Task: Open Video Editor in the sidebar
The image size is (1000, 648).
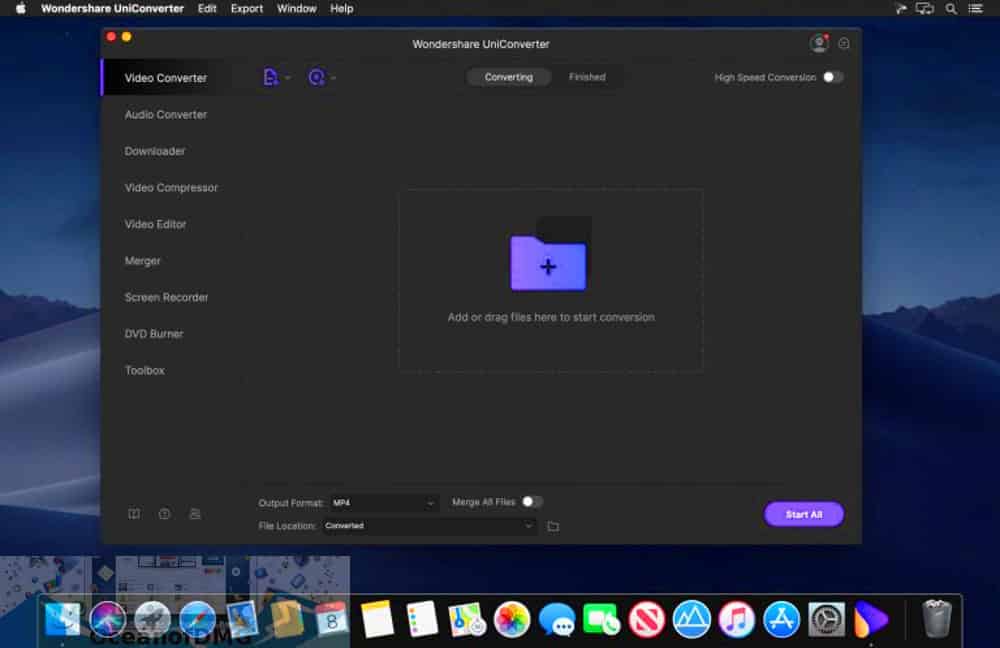Action: coord(156,225)
